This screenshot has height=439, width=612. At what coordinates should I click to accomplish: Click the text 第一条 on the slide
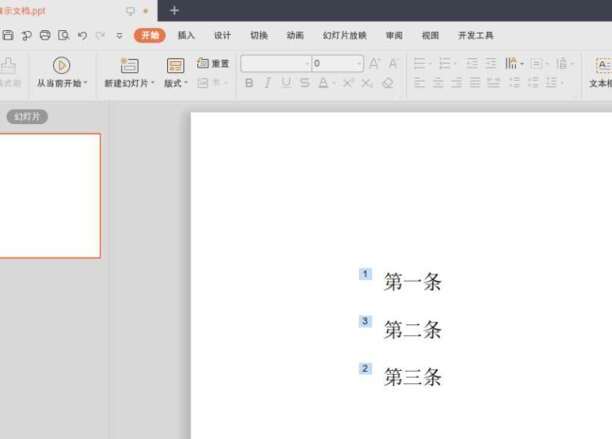click(413, 282)
